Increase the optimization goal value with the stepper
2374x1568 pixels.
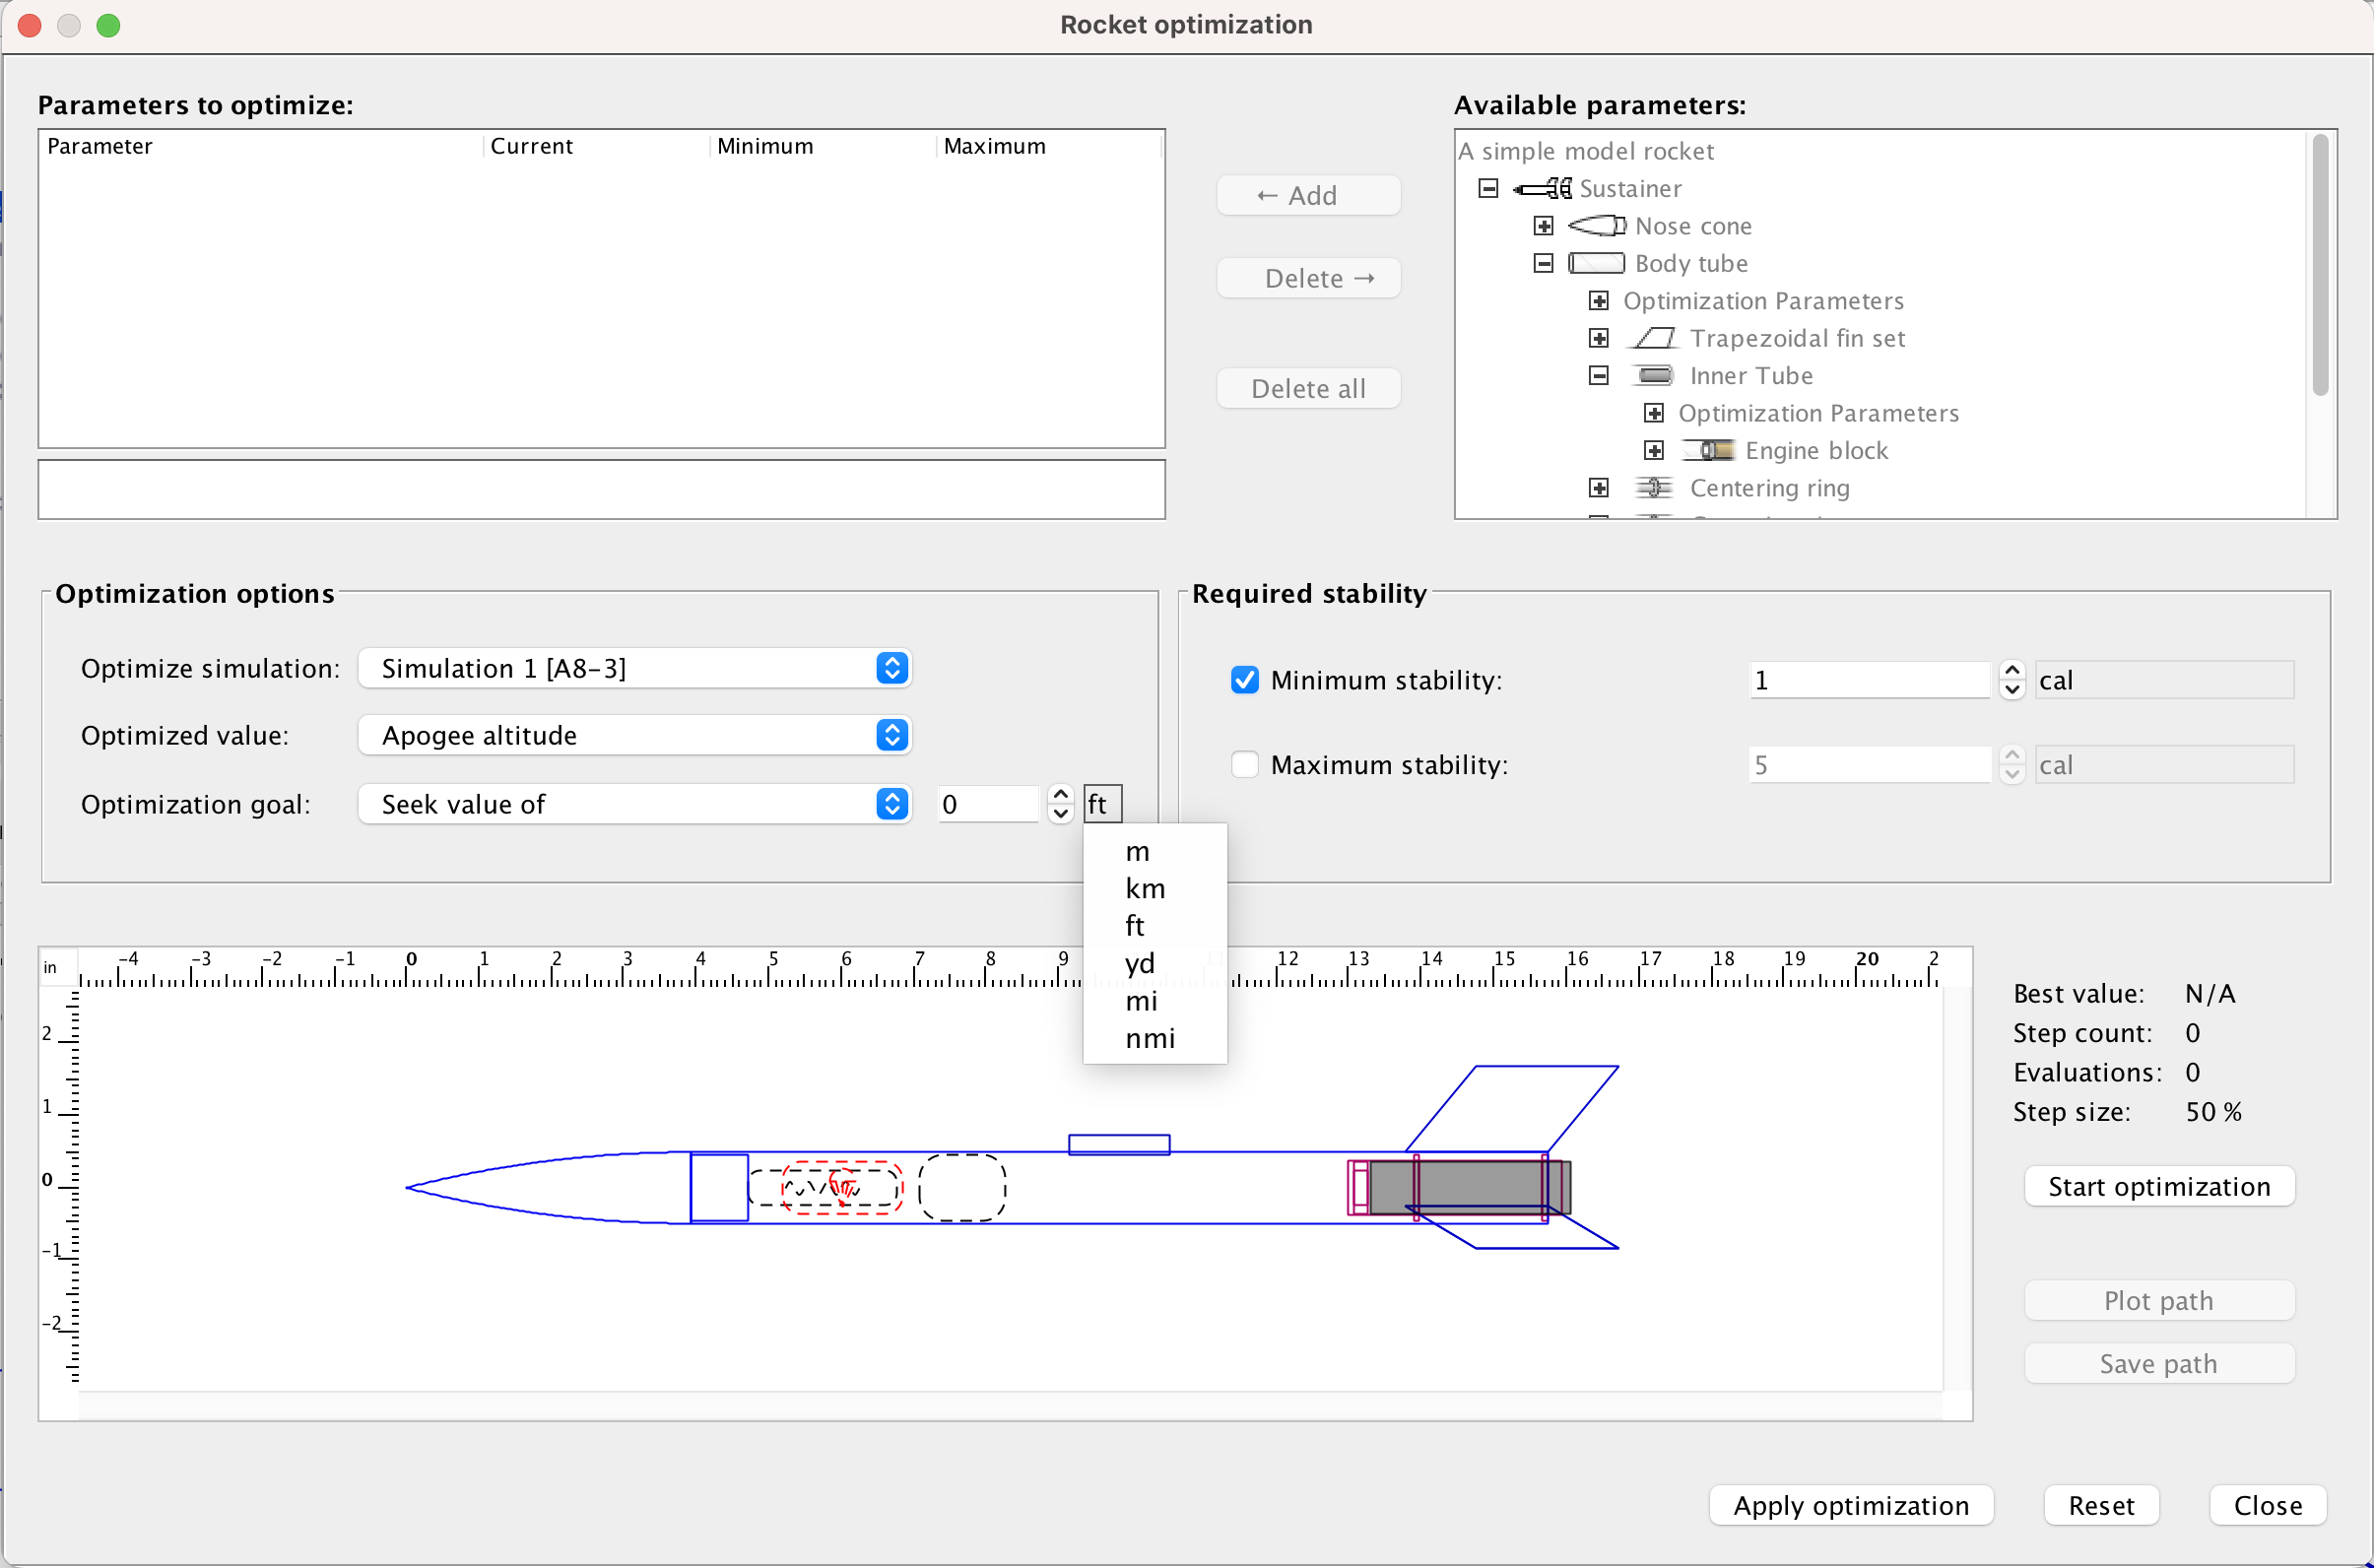point(1060,795)
